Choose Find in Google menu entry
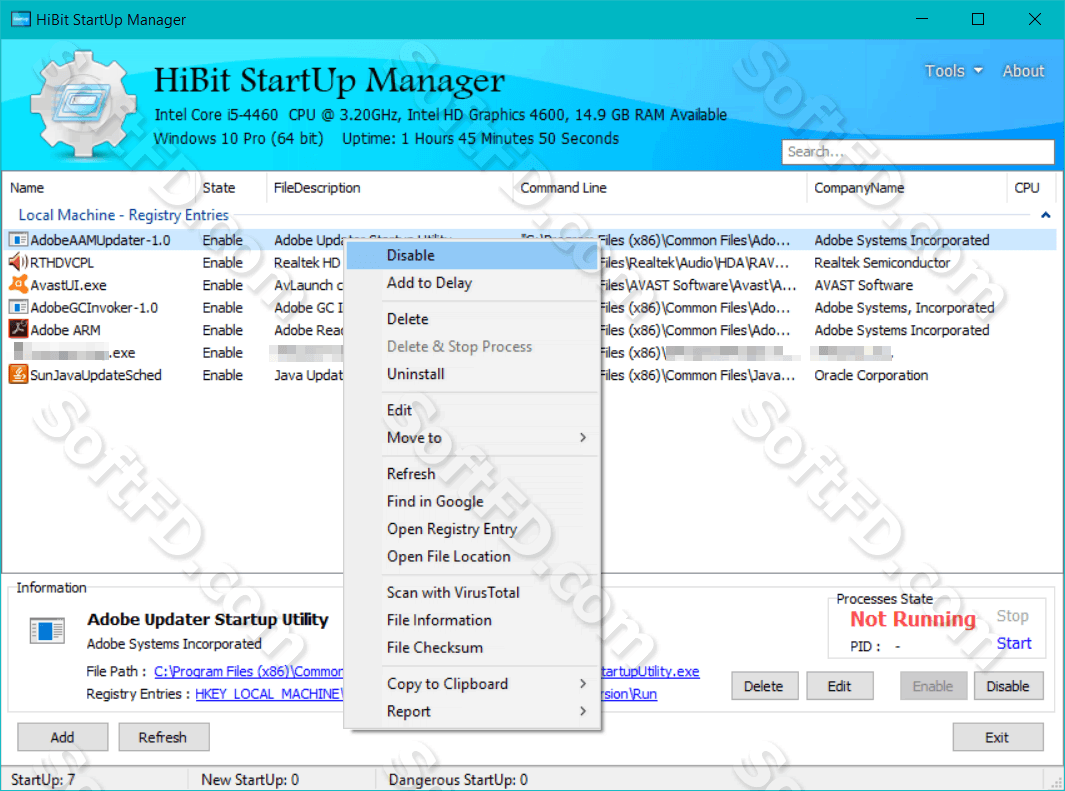The width and height of the screenshot is (1065, 791). point(472,501)
